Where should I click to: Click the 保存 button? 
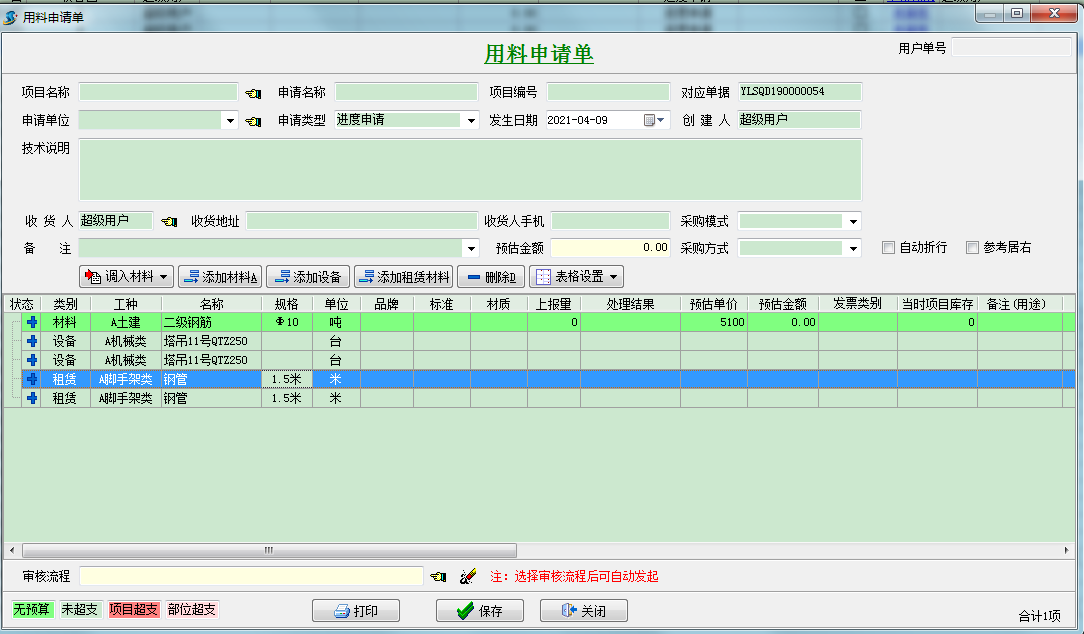(478, 611)
